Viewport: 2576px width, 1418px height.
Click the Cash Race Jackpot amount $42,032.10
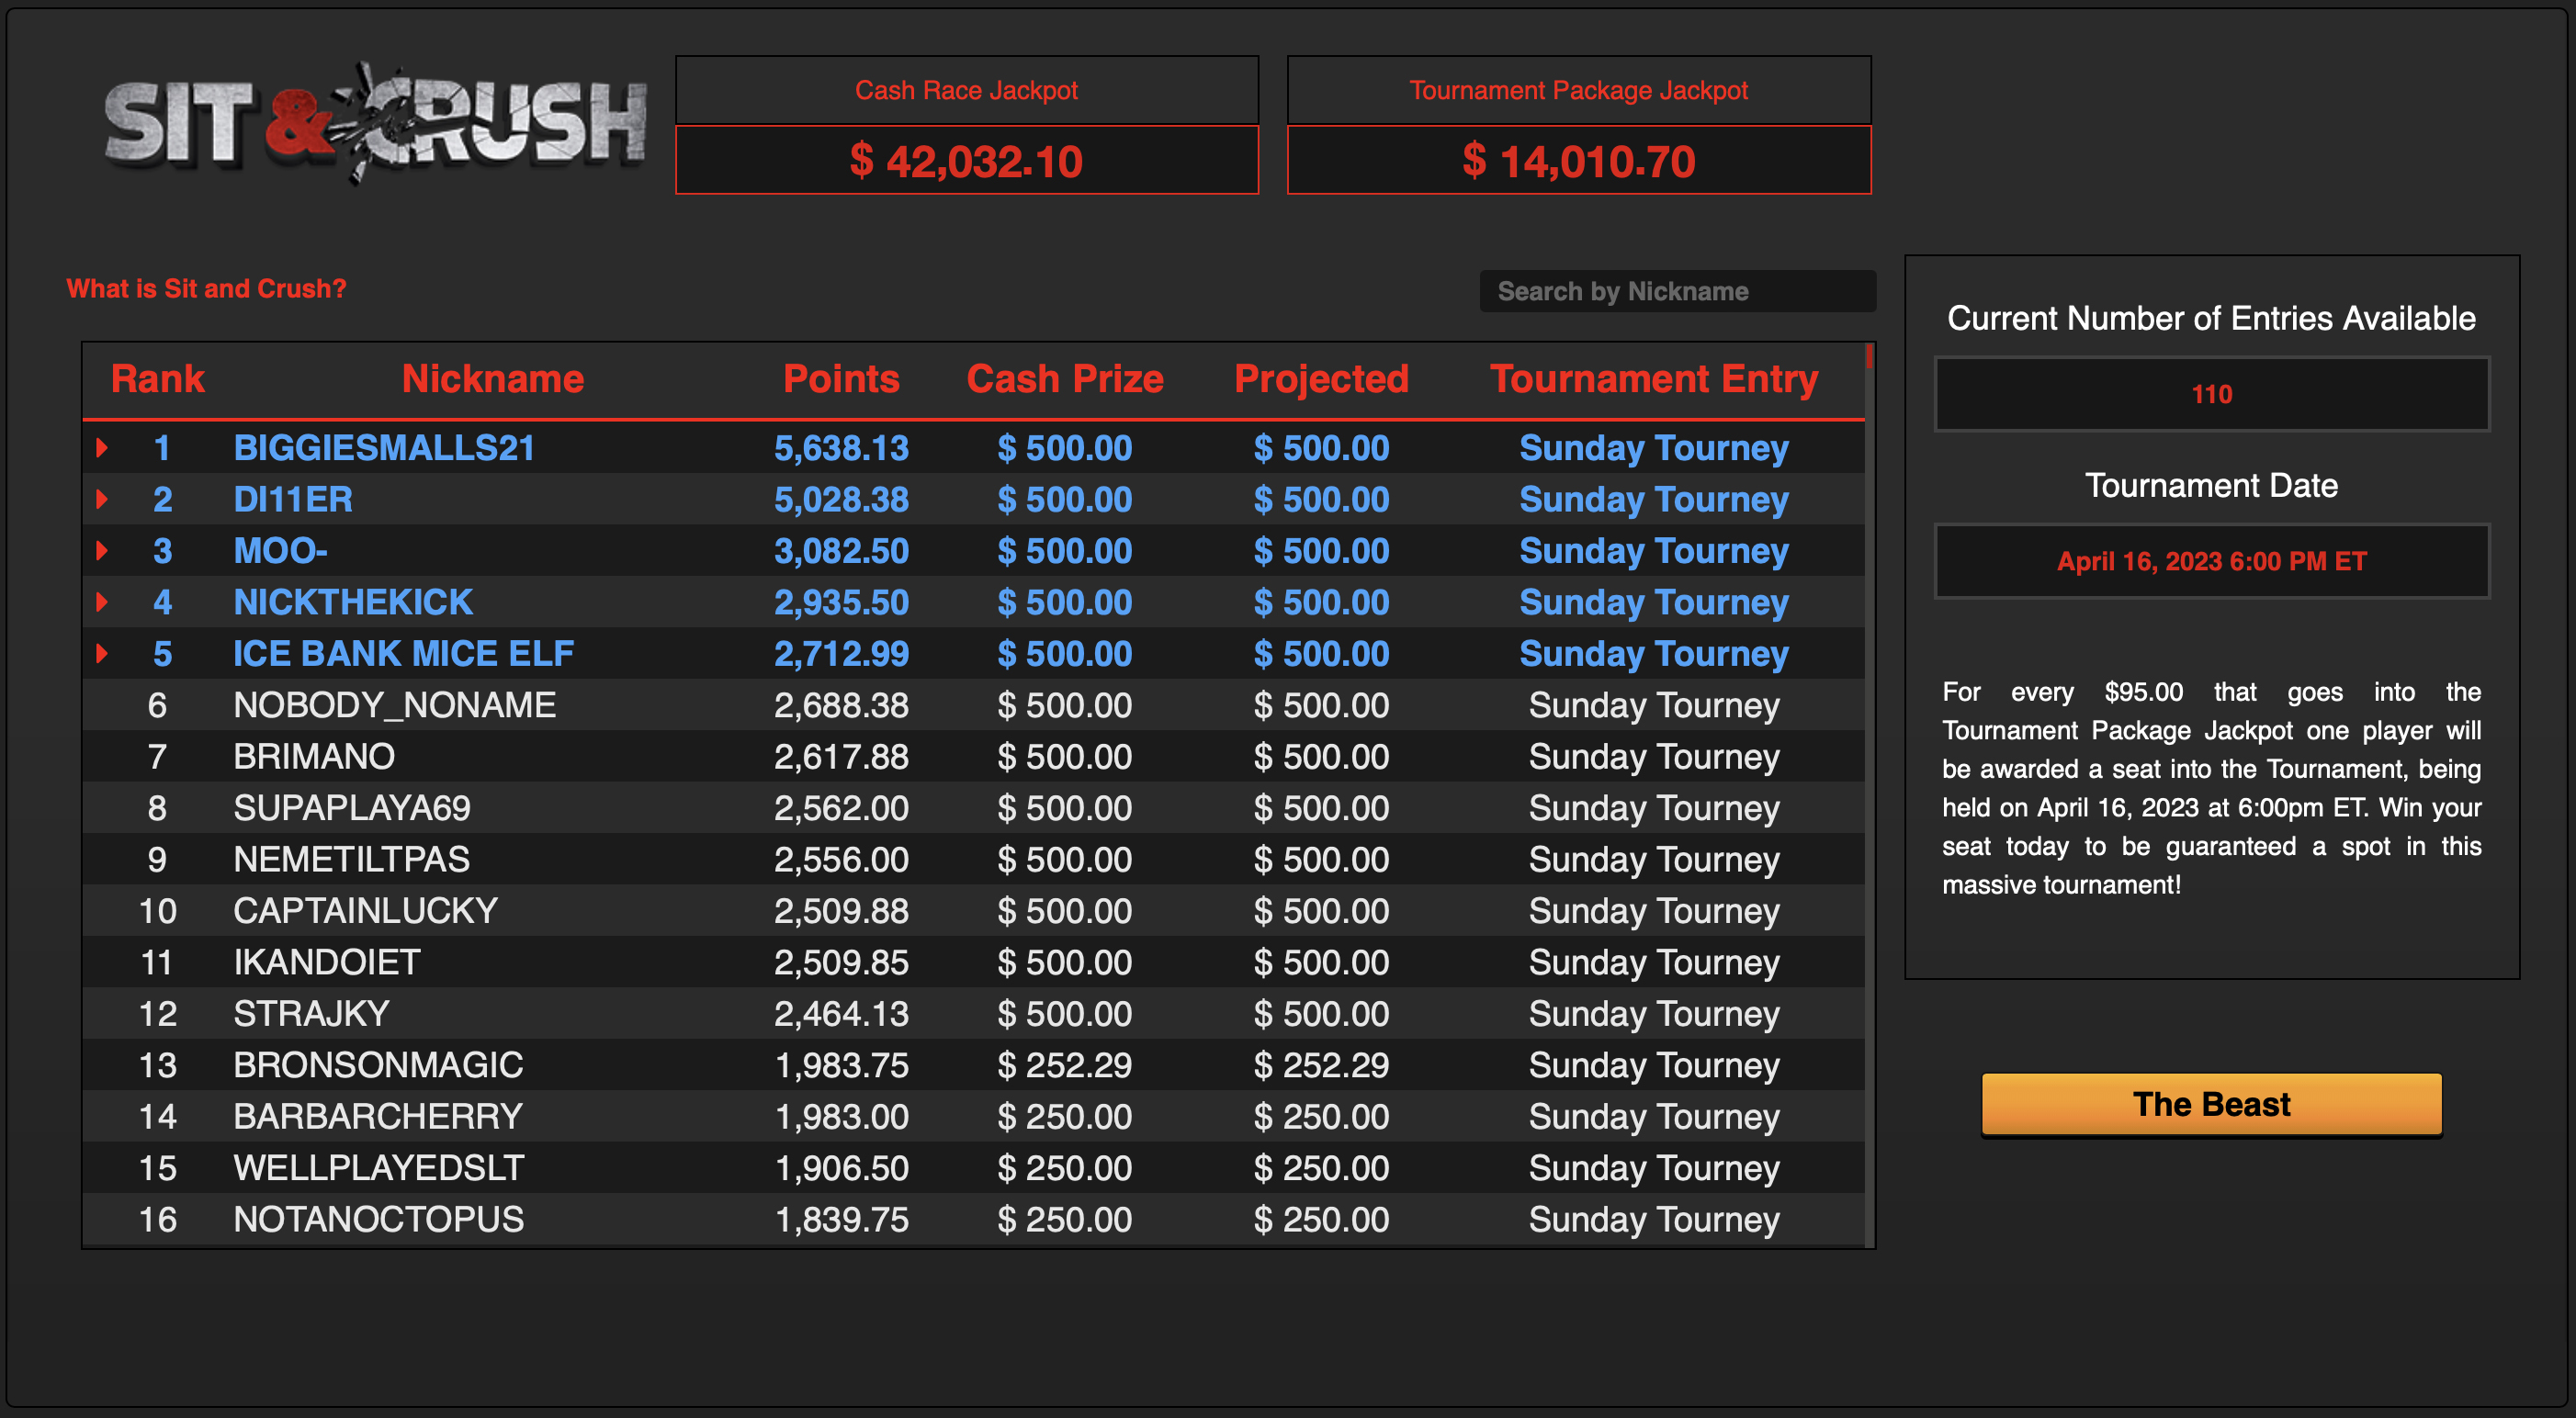966,160
